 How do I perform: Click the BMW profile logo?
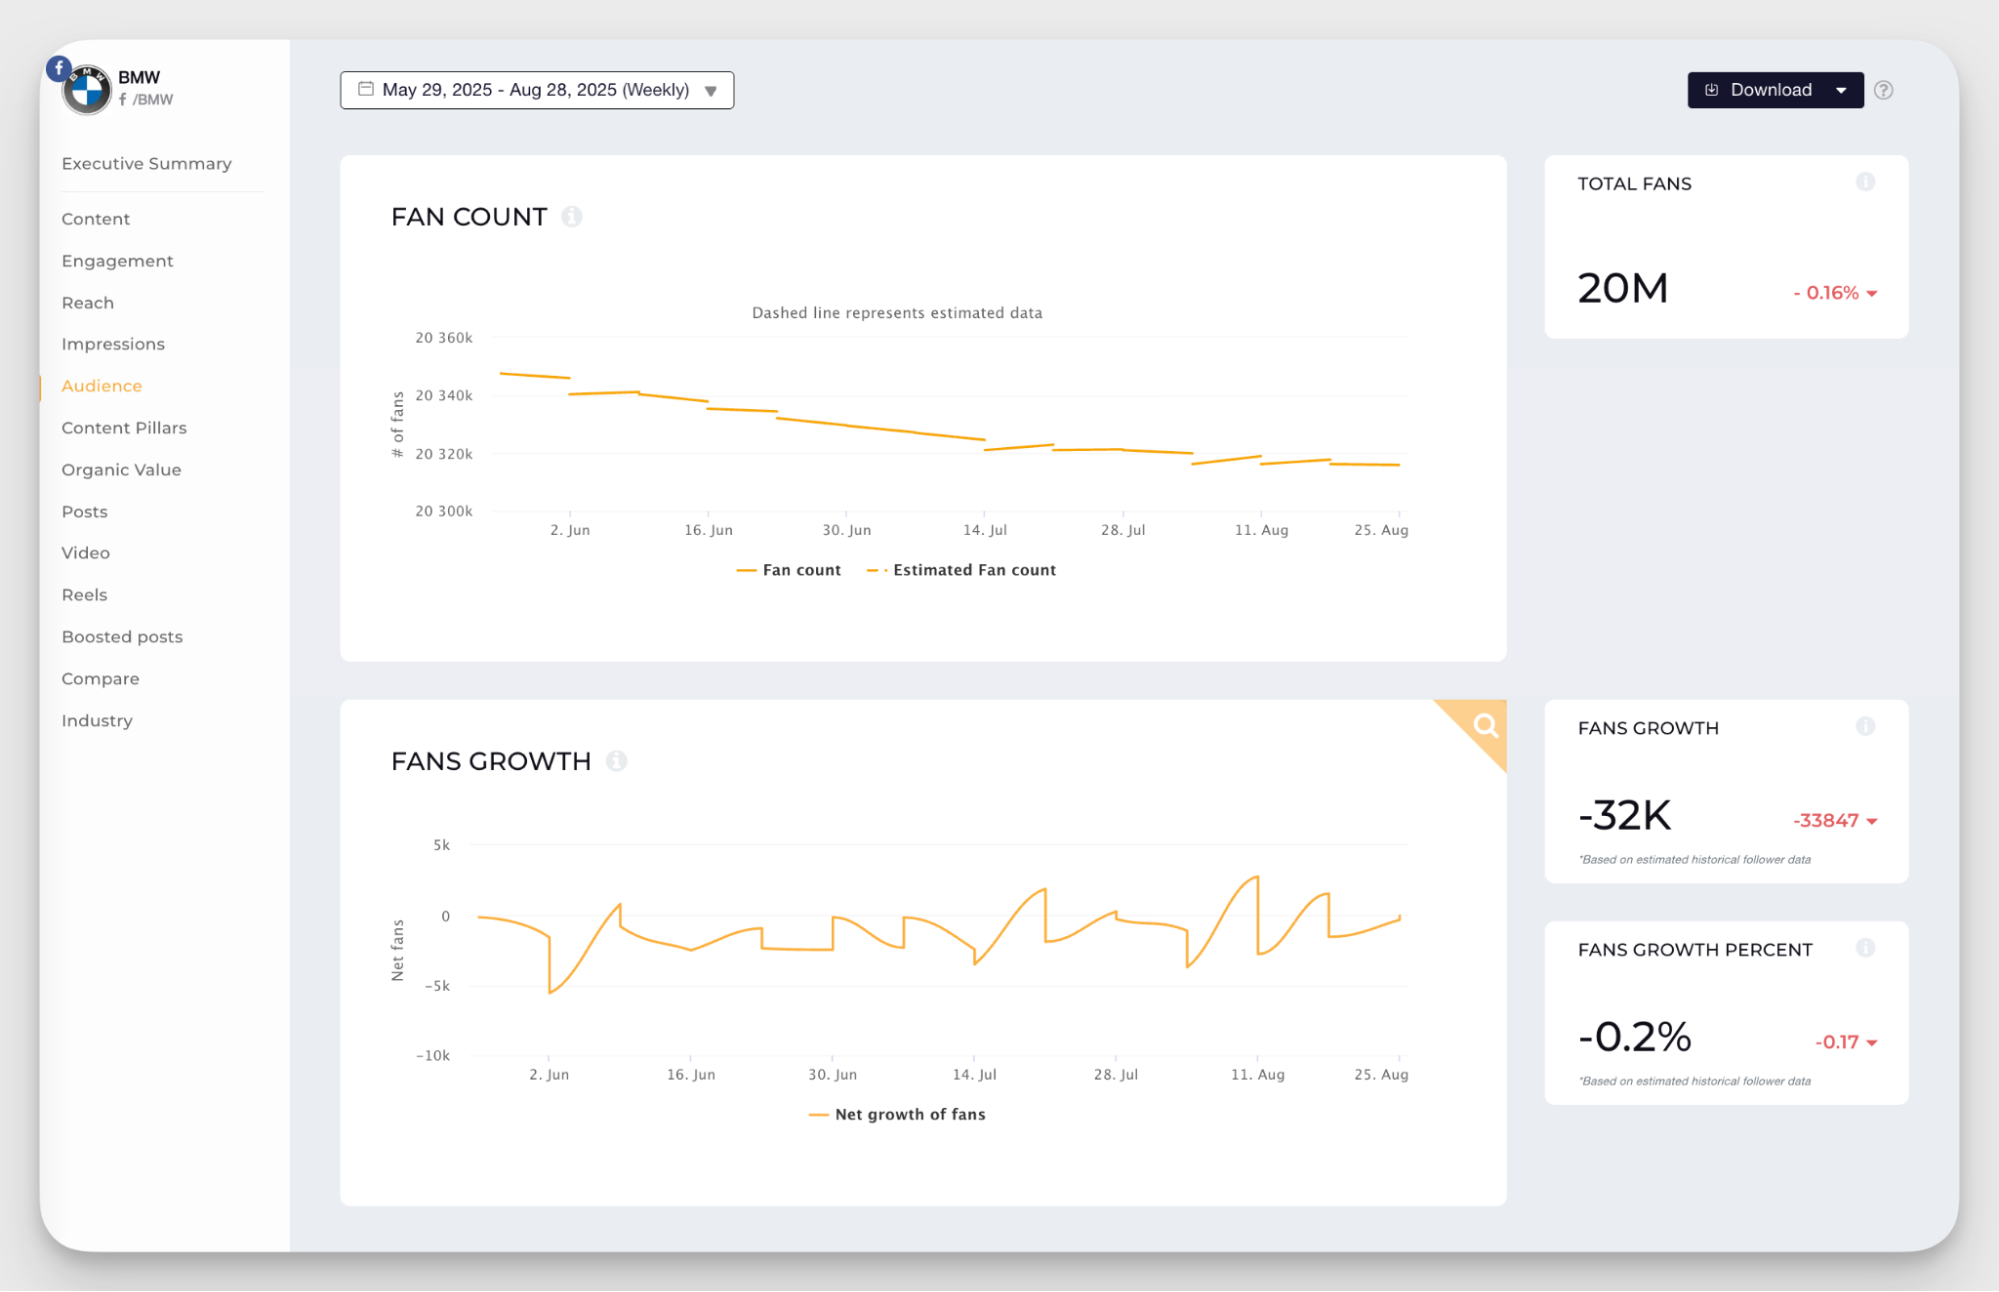(87, 90)
